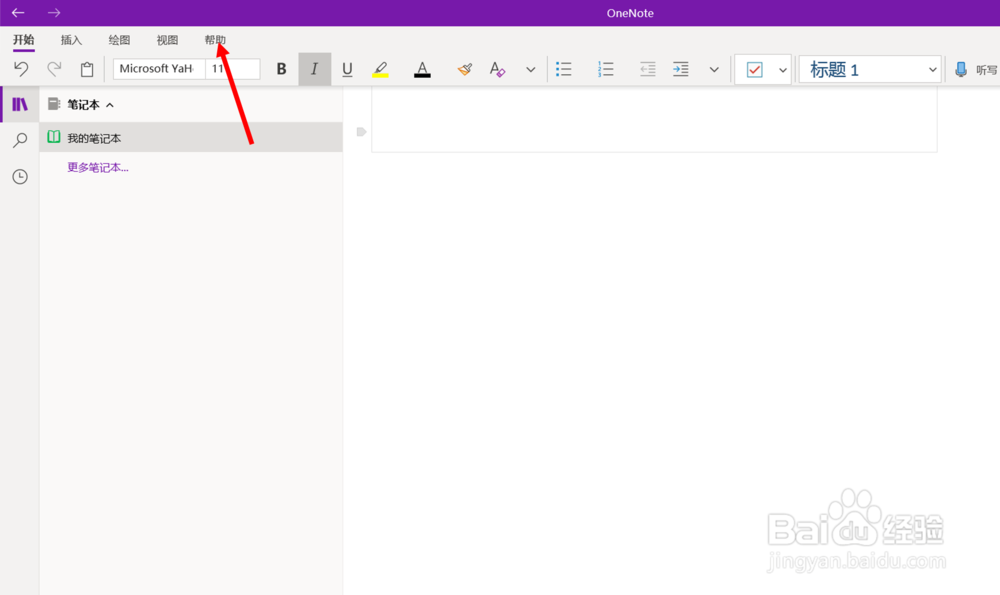Open the 帮助 tab
Viewport: 1000px width, 595px height.
(x=215, y=40)
